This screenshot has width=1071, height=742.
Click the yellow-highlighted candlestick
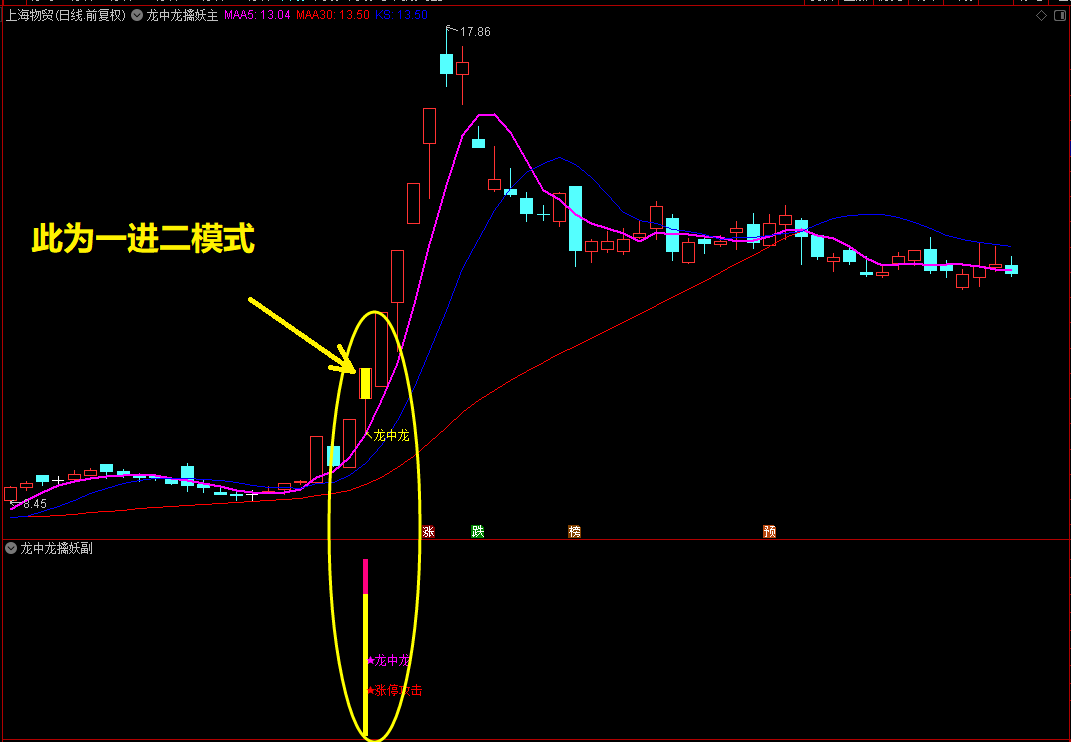click(x=365, y=383)
